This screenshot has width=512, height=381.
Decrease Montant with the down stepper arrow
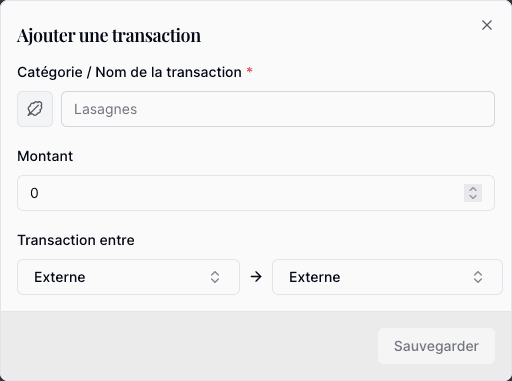click(x=473, y=197)
